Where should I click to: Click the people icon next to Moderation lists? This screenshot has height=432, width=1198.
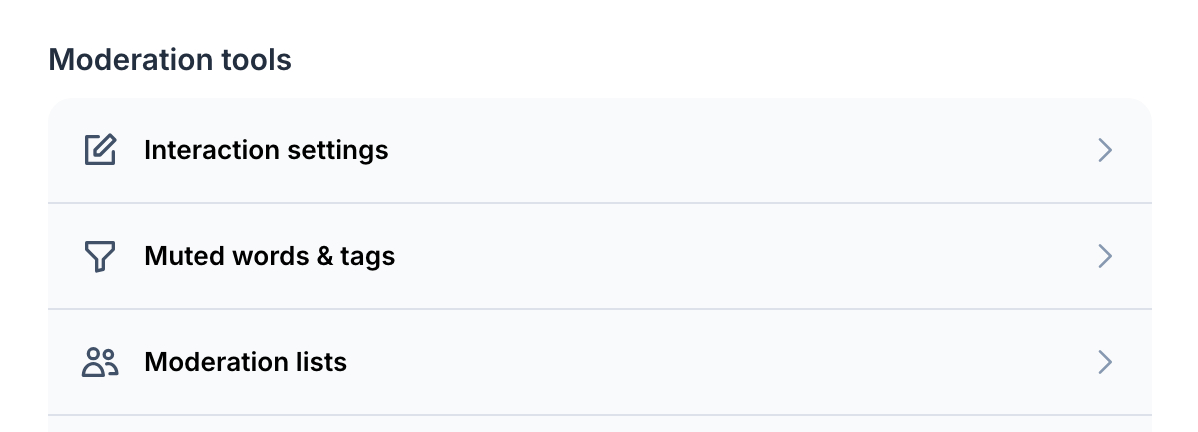tap(100, 362)
